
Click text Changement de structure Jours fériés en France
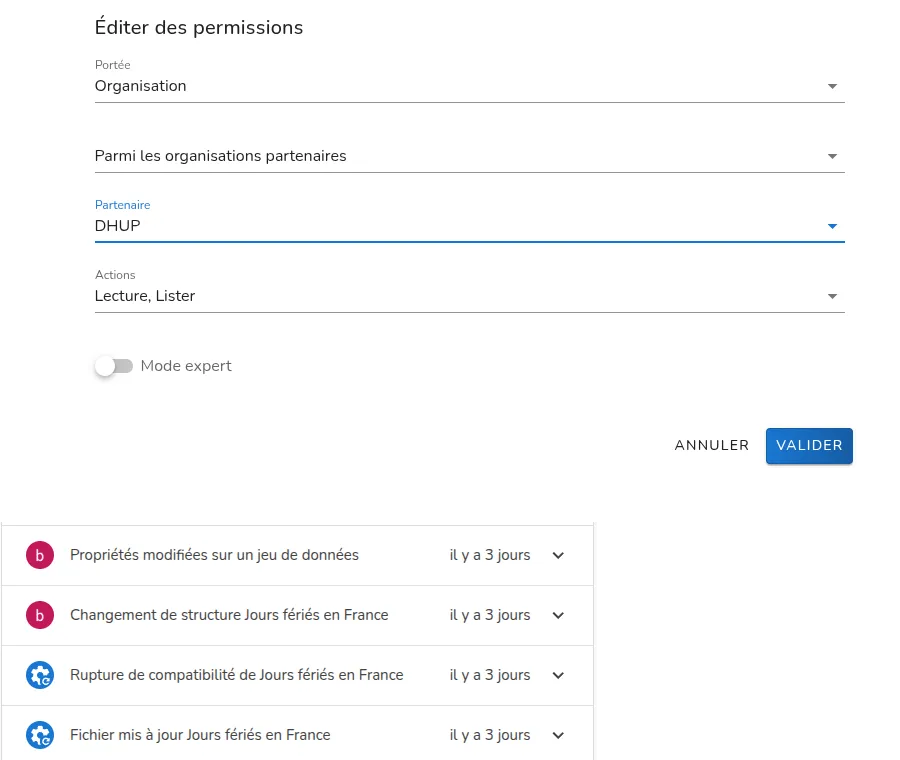tap(229, 615)
